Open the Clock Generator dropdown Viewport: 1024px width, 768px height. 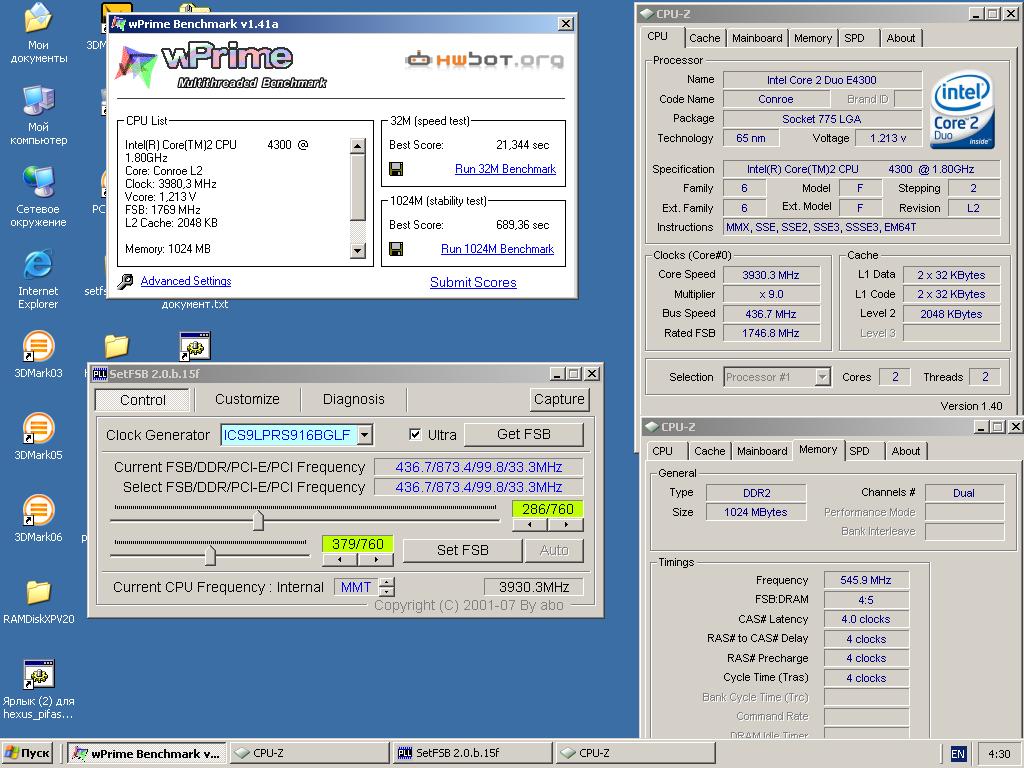point(366,434)
